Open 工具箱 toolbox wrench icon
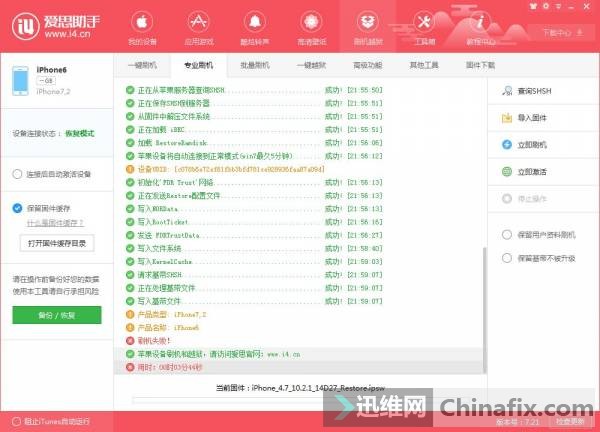 (x=424, y=22)
